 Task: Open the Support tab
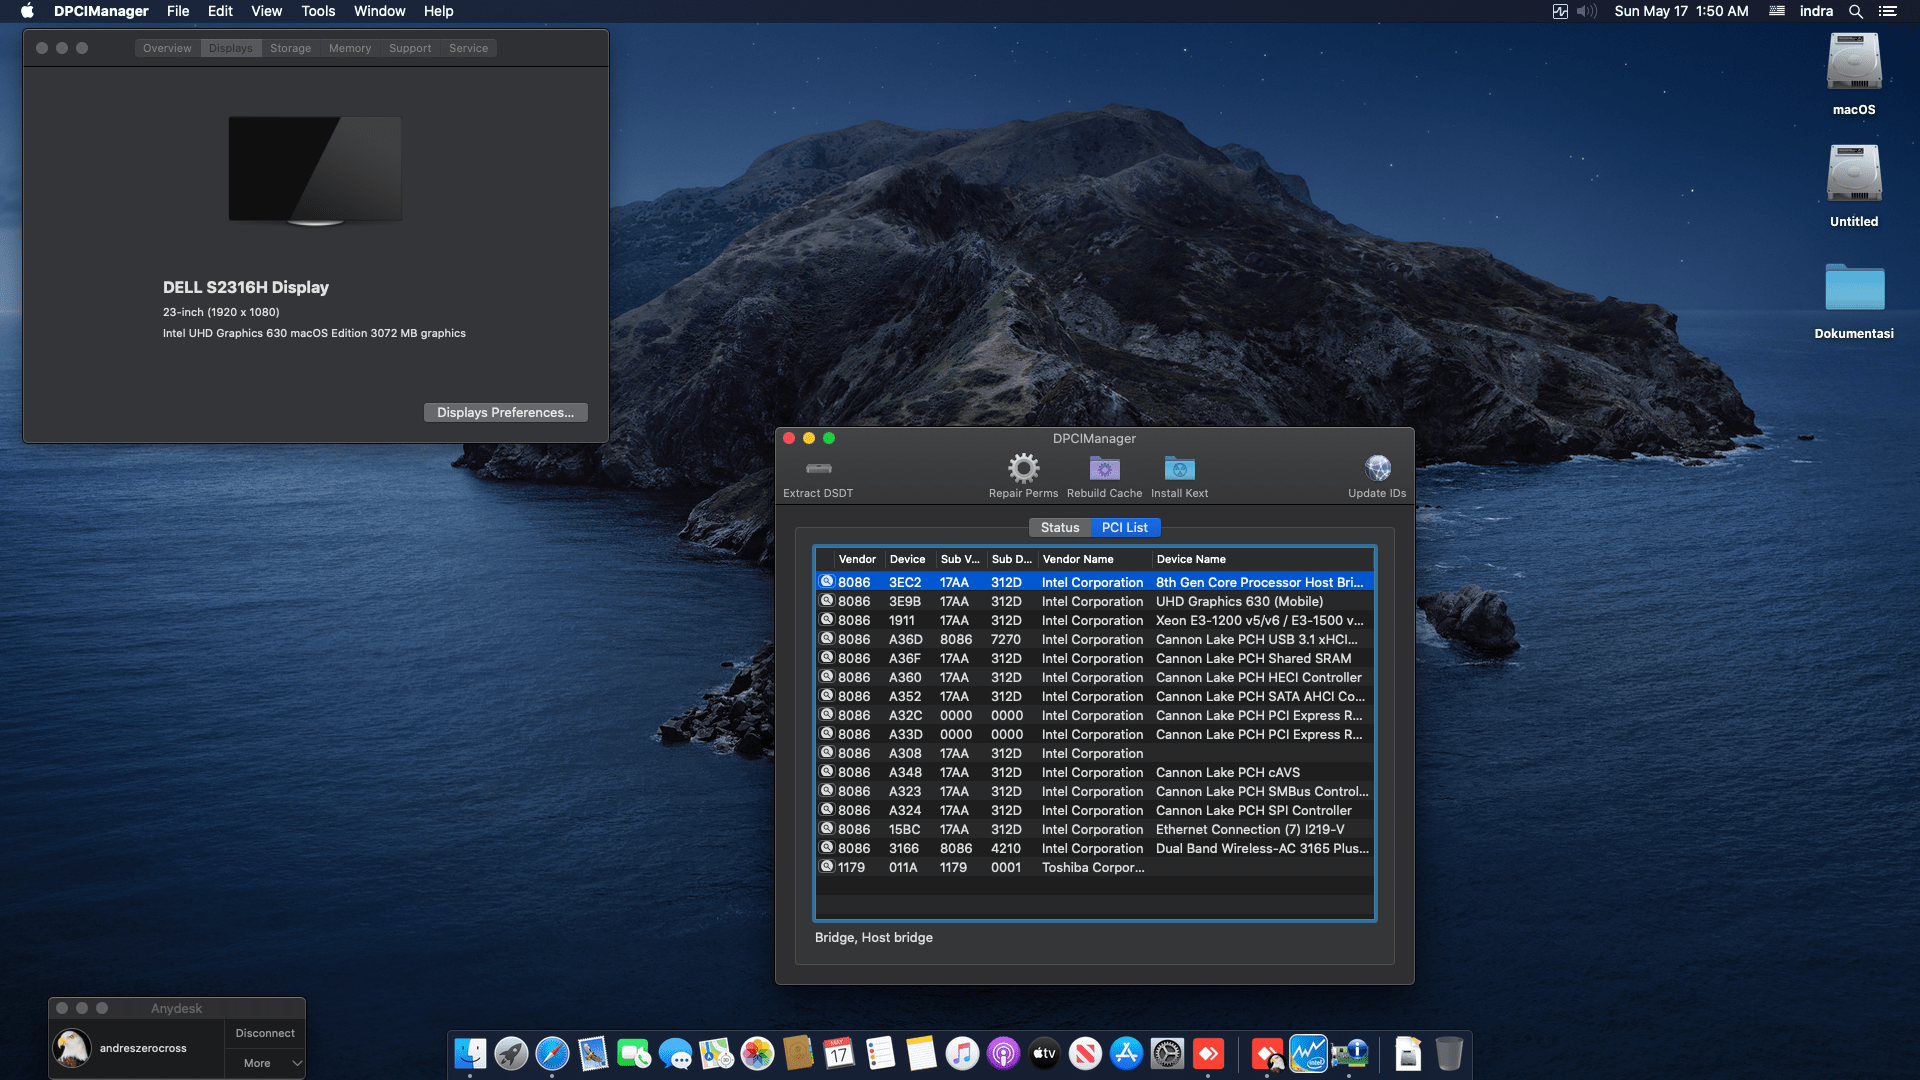(x=410, y=48)
